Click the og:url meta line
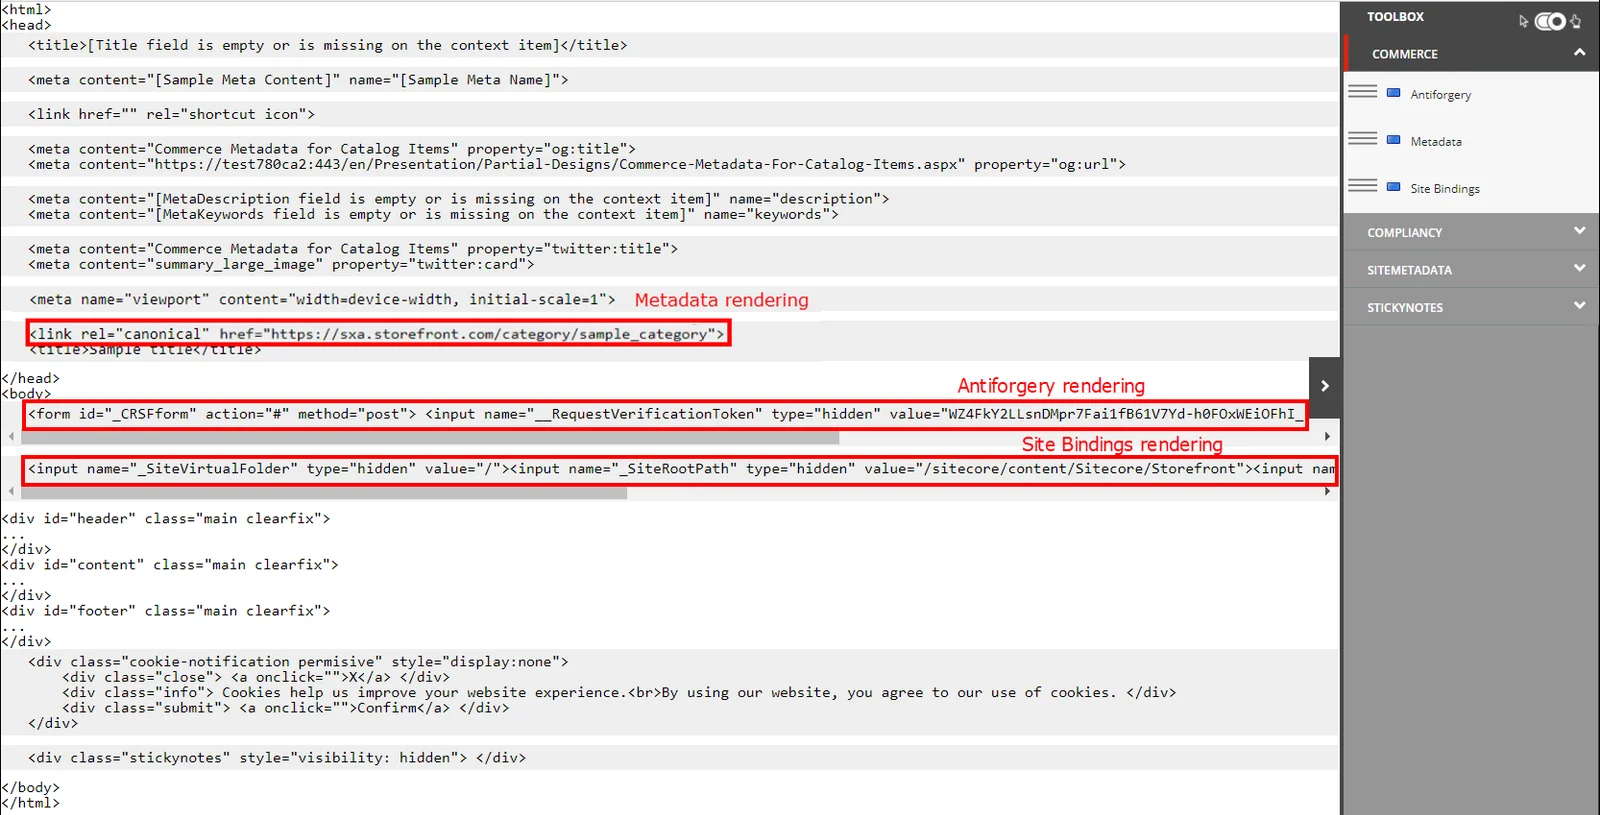Image resolution: width=1600 pixels, height=815 pixels. pyautogui.click(x=577, y=165)
